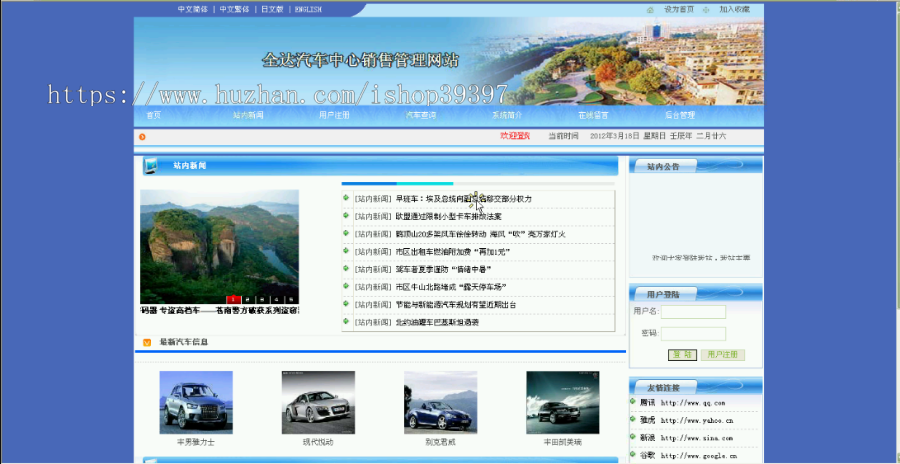This screenshot has width=900, height=464.
Task: Click the 登 陆 login button
Action: click(x=682, y=355)
